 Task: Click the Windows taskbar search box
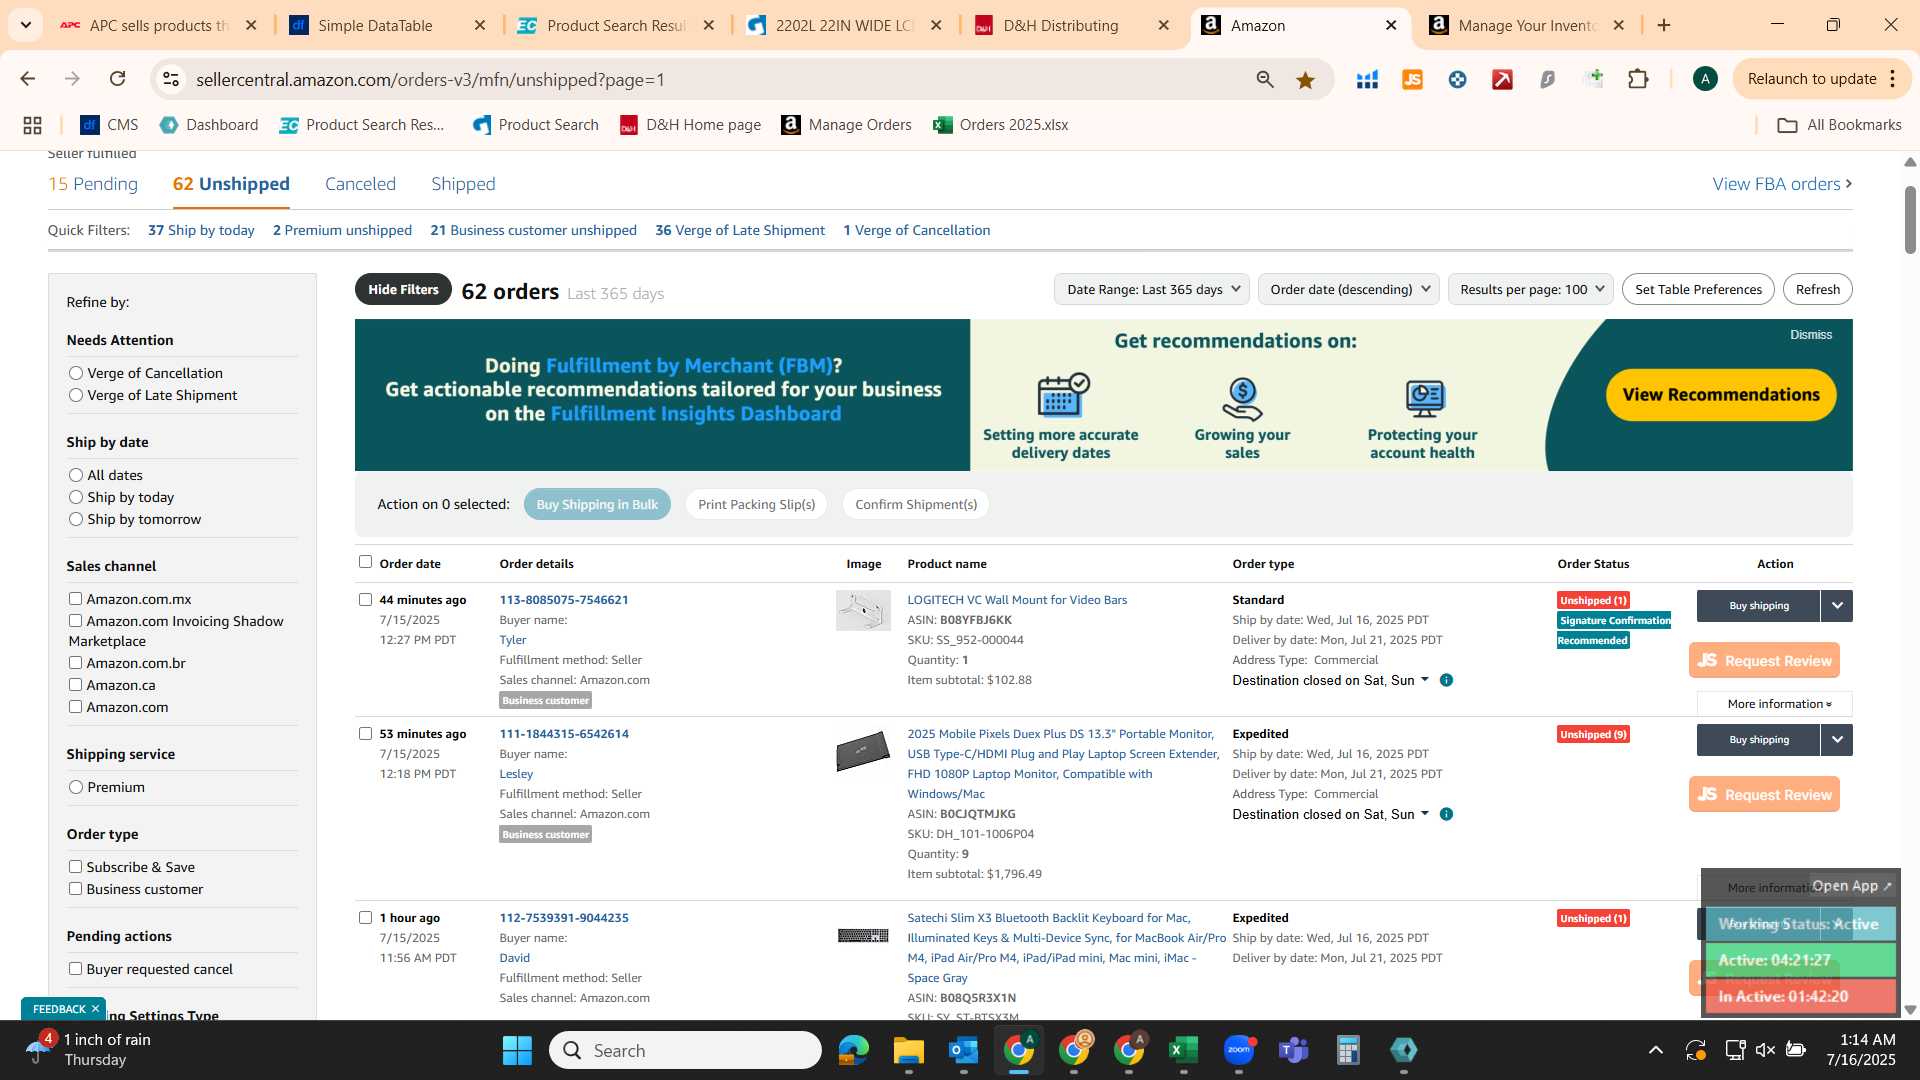pos(685,1050)
